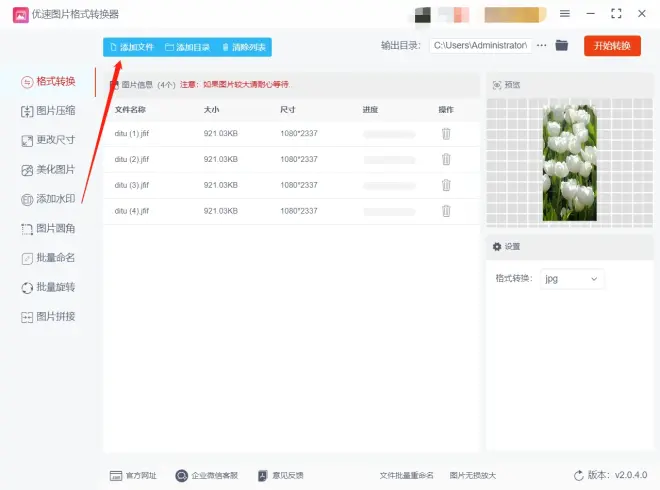Open output folder via folder icon
This screenshot has height=490, width=660.
pos(562,46)
